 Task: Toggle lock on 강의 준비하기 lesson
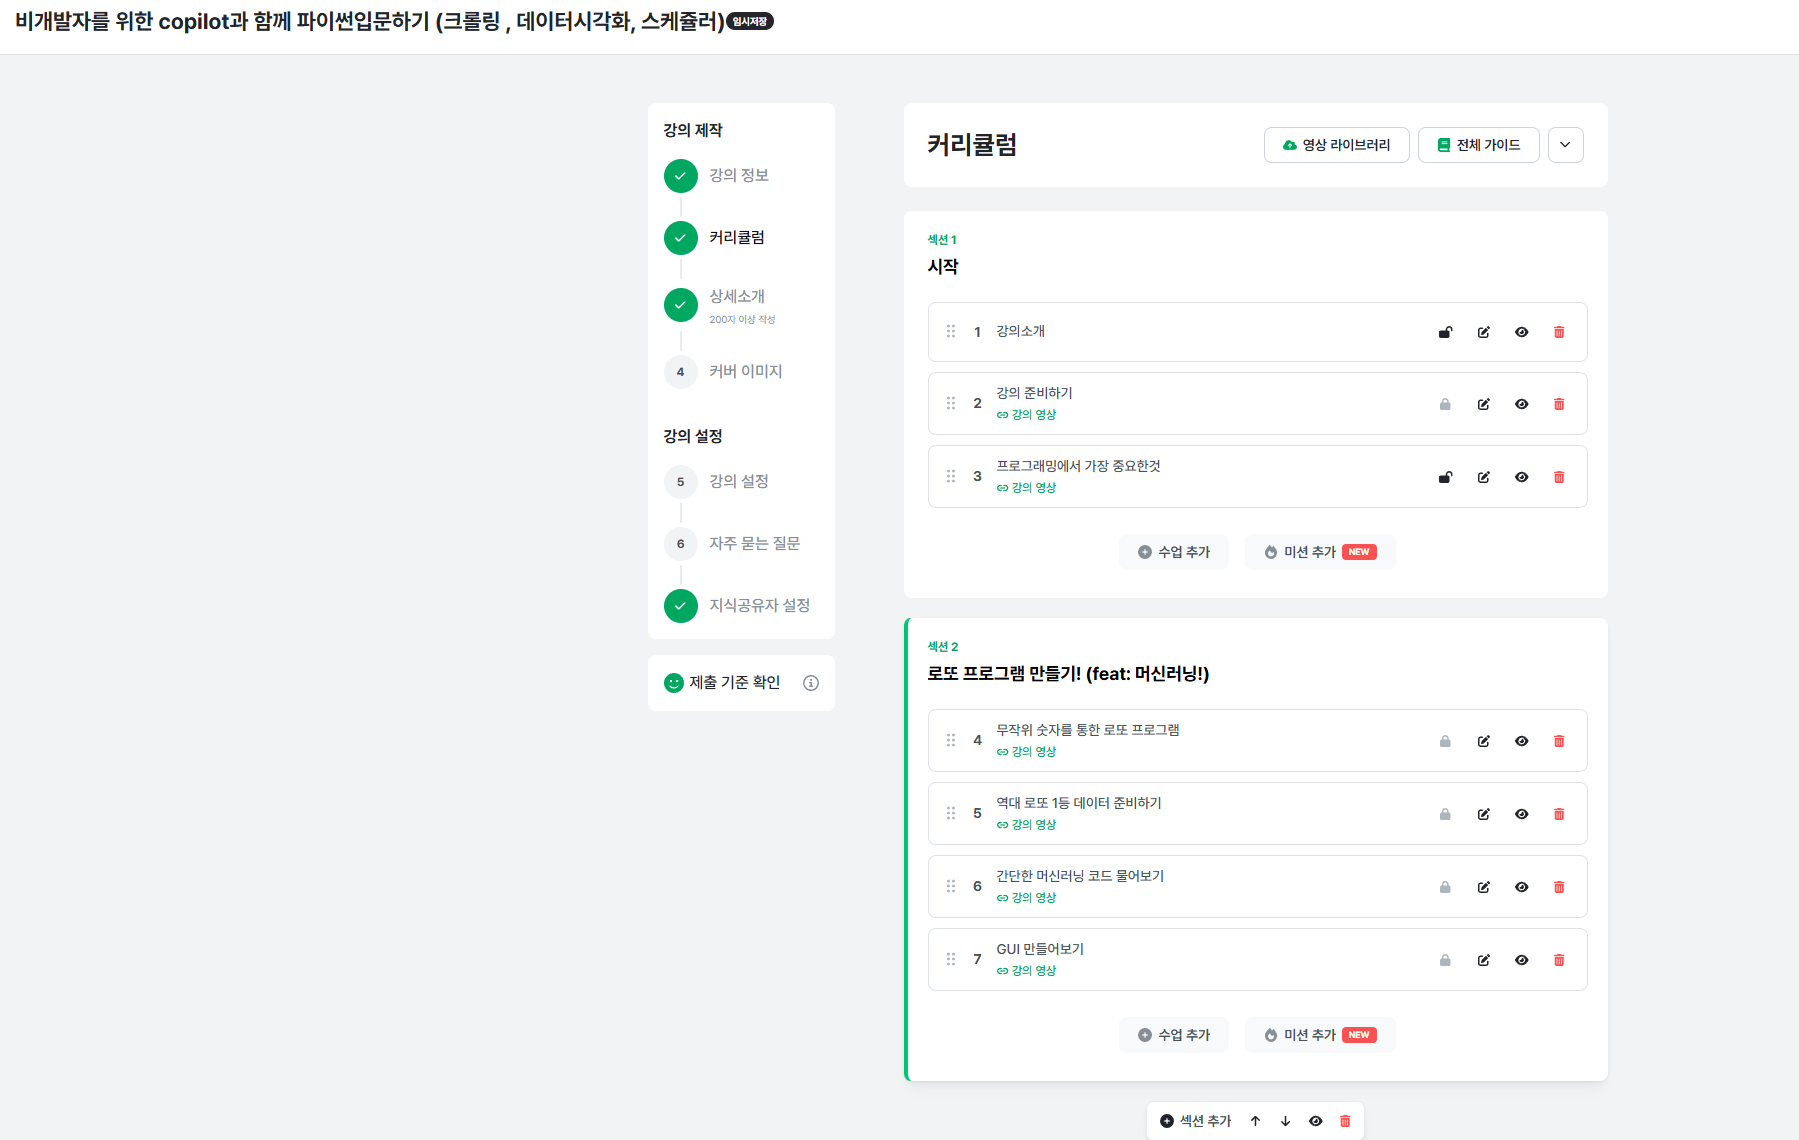click(x=1445, y=404)
